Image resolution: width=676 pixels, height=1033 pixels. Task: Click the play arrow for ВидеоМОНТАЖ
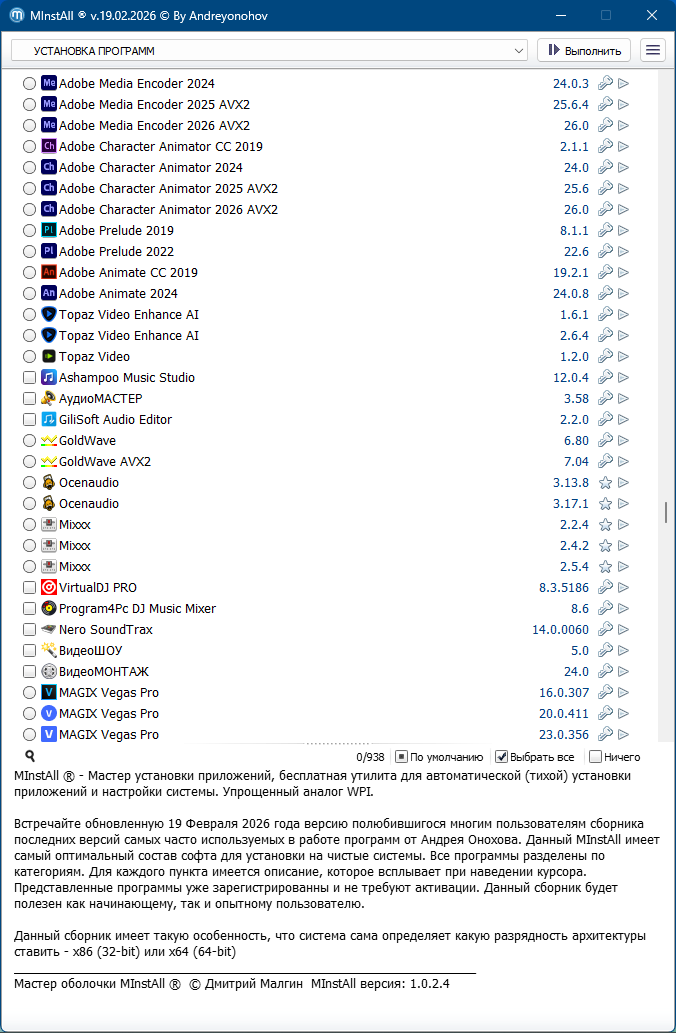[x=623, y=672]
